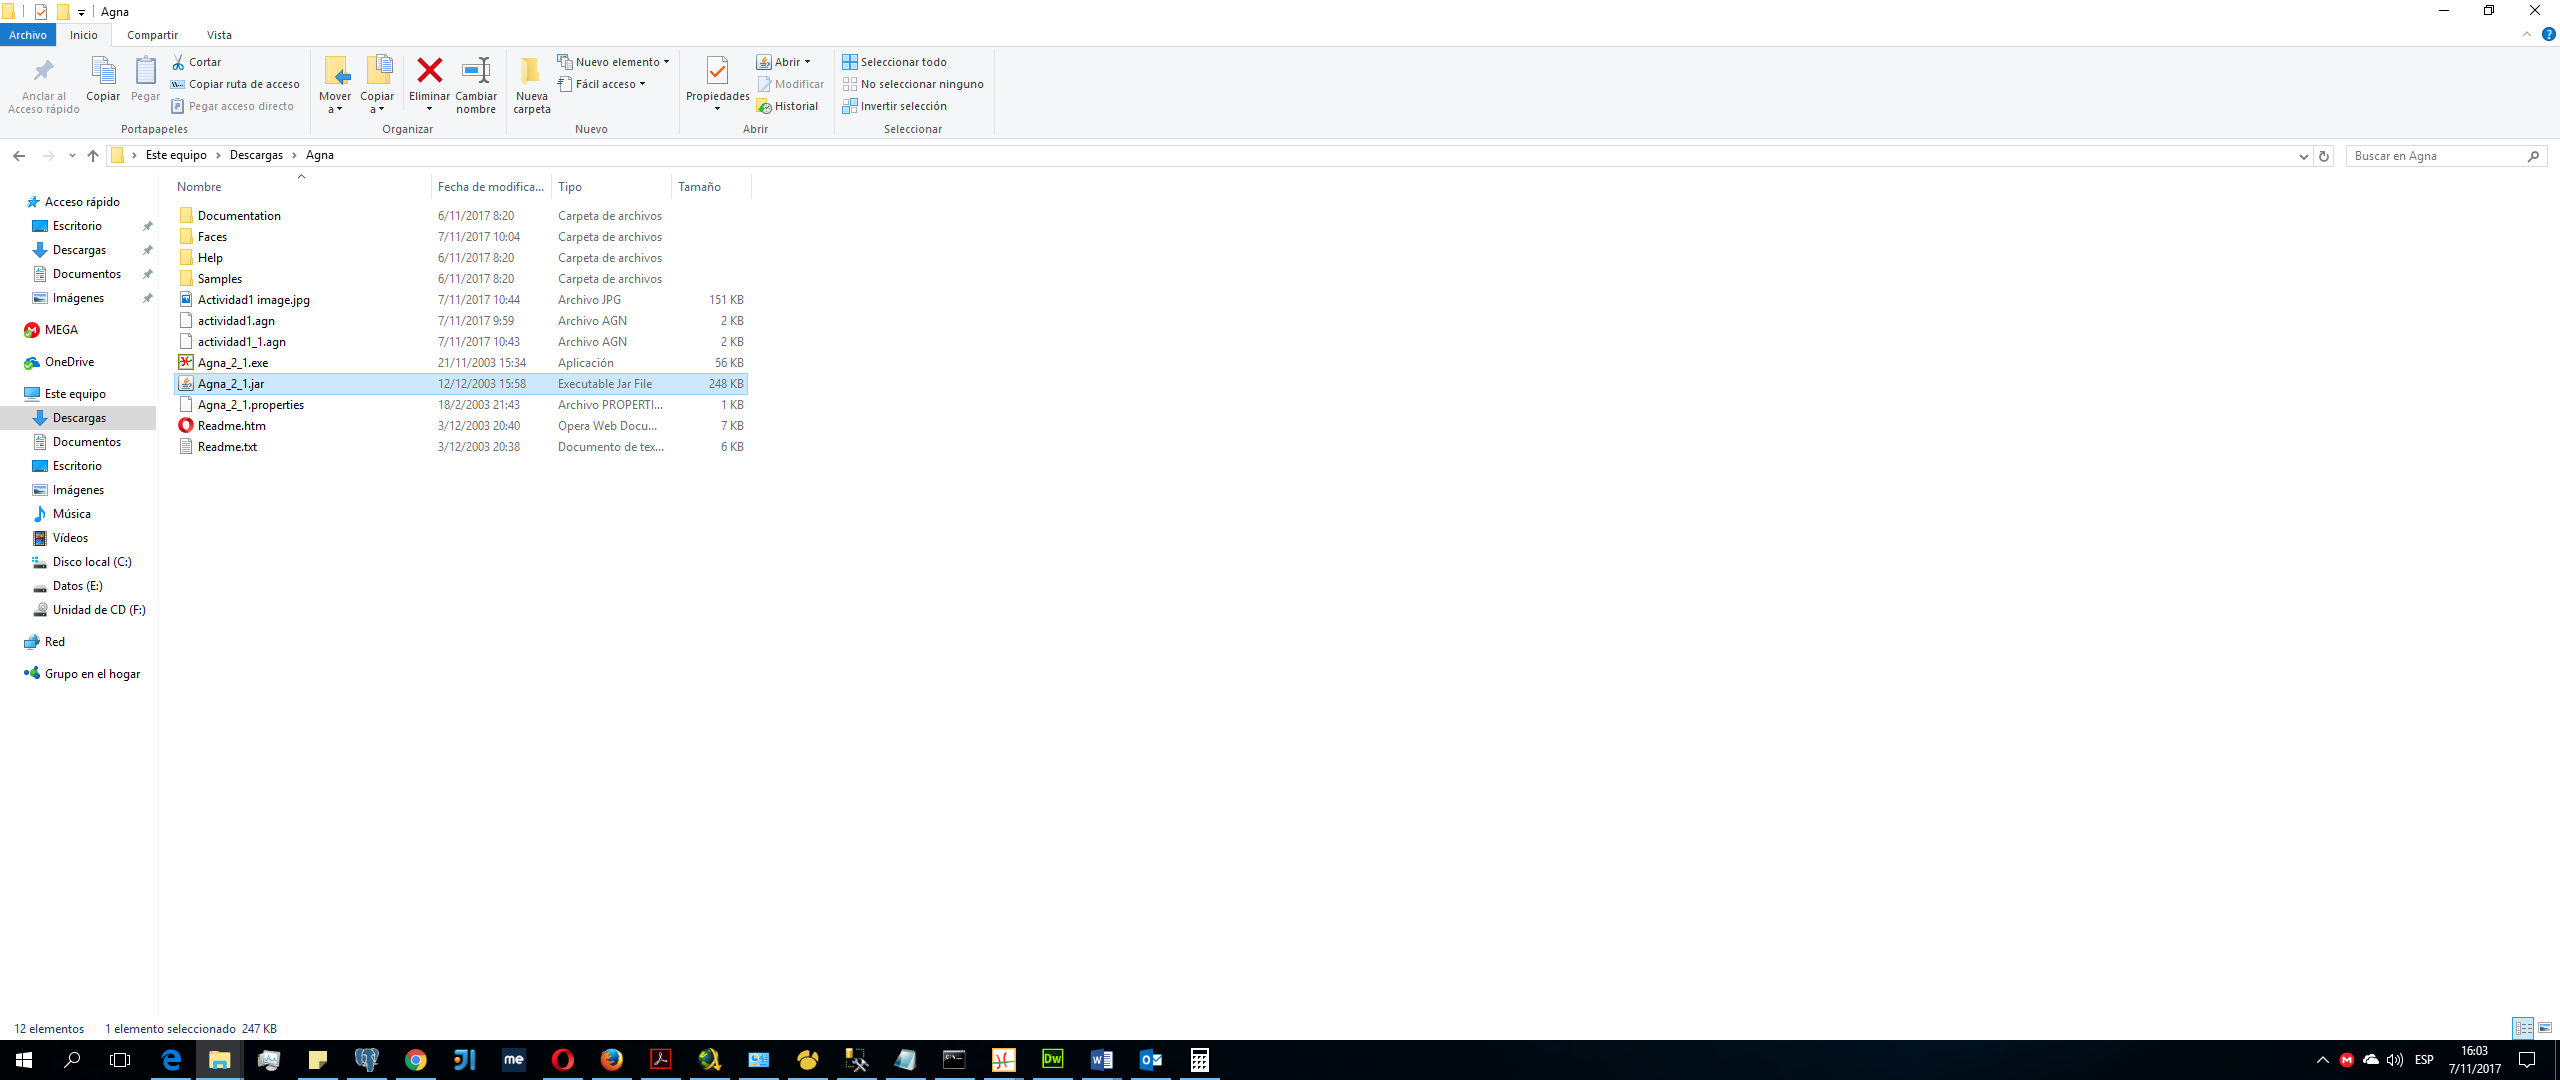Switch to large icons view
The width and height of the screenshot is (2560, 1080).
point(2545,1028)
